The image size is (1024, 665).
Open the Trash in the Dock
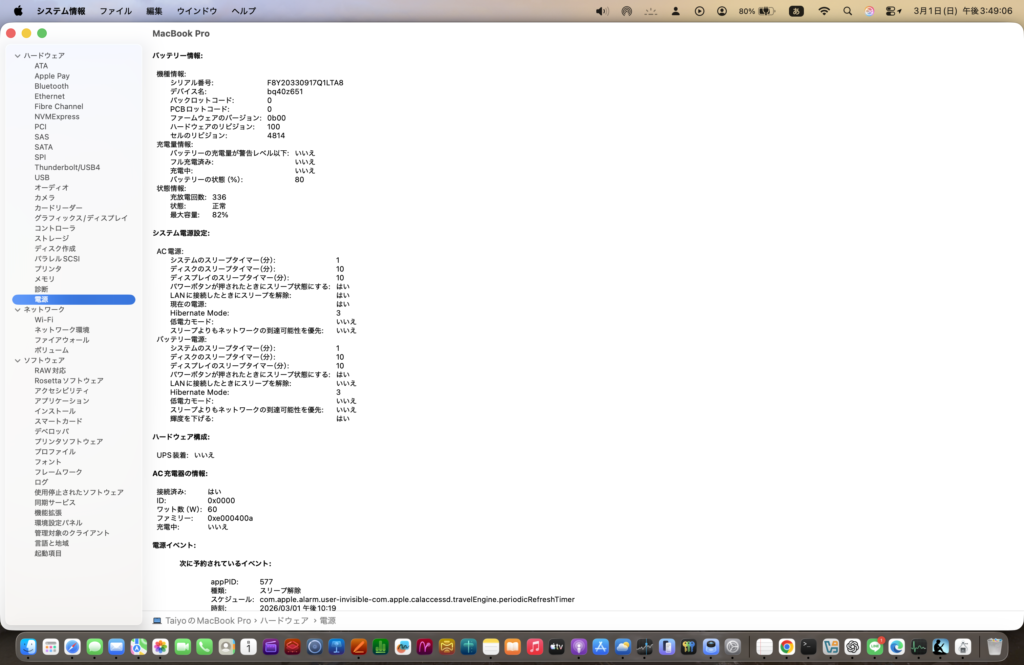click(x=994, y=647)
